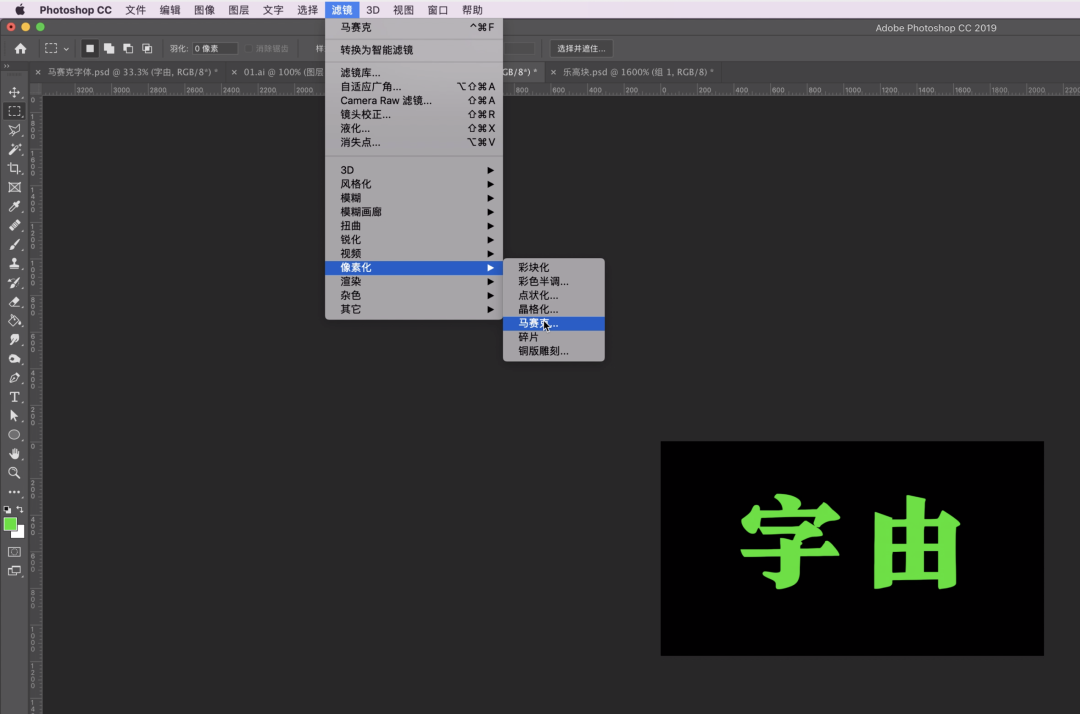Select the Horizontal Type tool
This screenshot has height=714, width=1080.
point(14,397)
